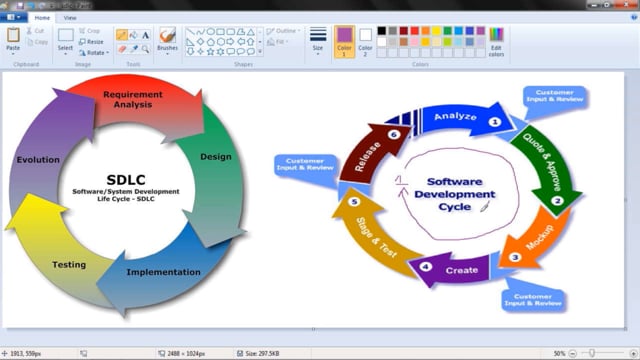Choose the Diamond shape
The width and height of the screenshot is (640, 360).
pos(200,42)
